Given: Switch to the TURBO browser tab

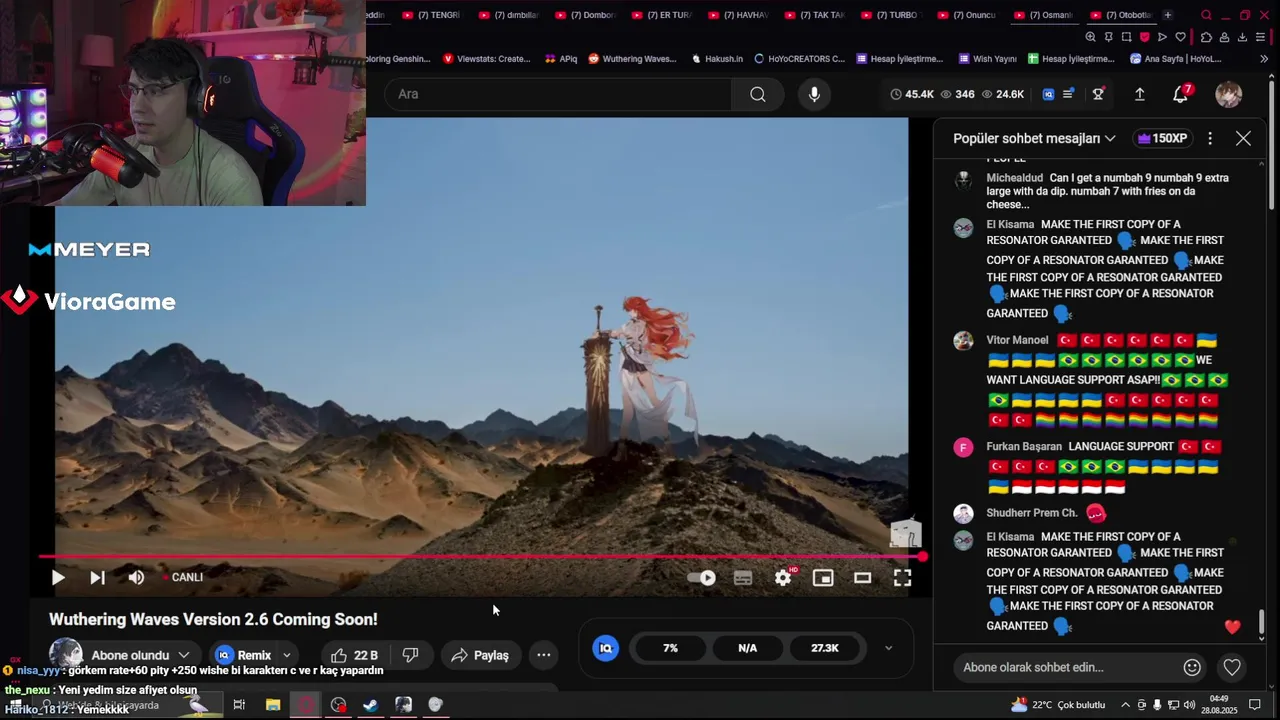Looking at the screenshot, I should tap(895, 15).
